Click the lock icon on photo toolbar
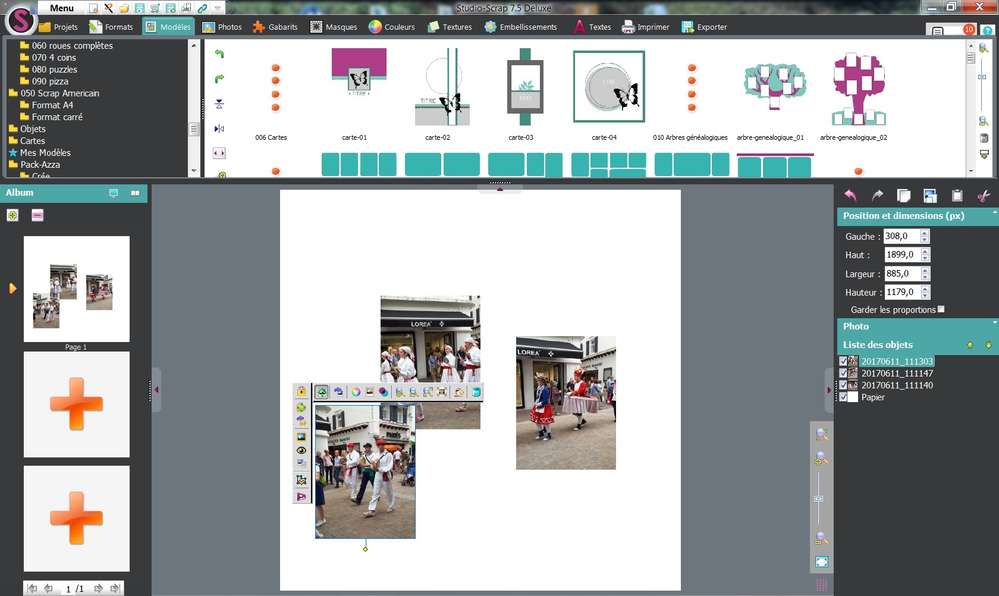 [301, 392]
